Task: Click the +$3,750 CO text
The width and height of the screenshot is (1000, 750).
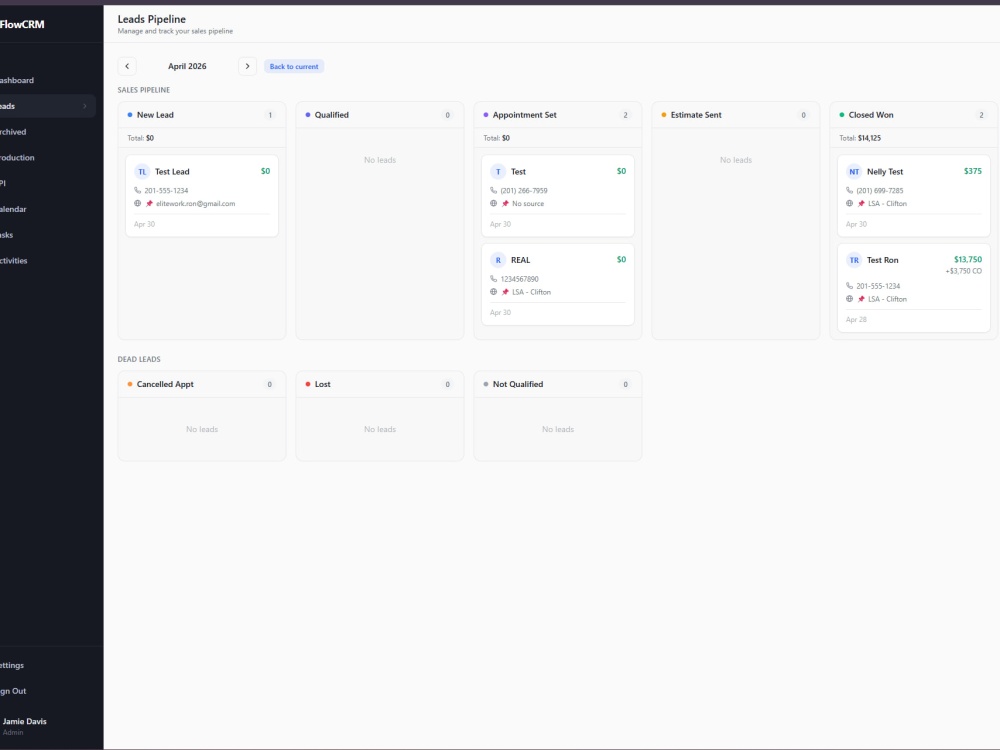Action: click(964, 271)
